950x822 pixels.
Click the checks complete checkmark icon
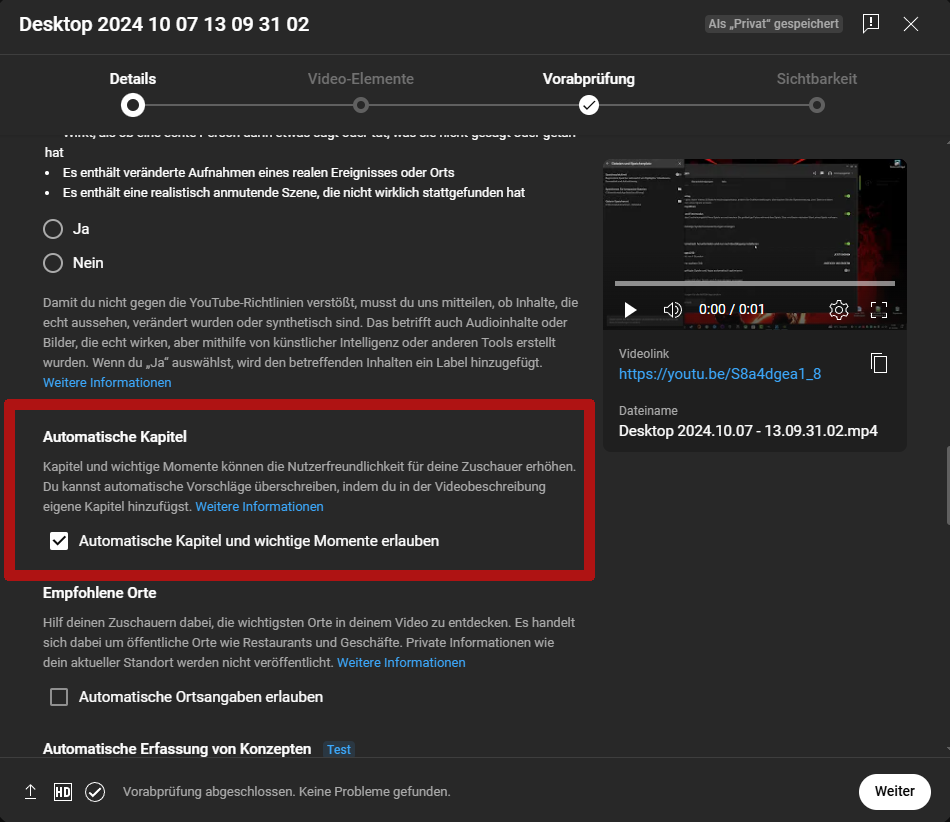click(95, 791)
